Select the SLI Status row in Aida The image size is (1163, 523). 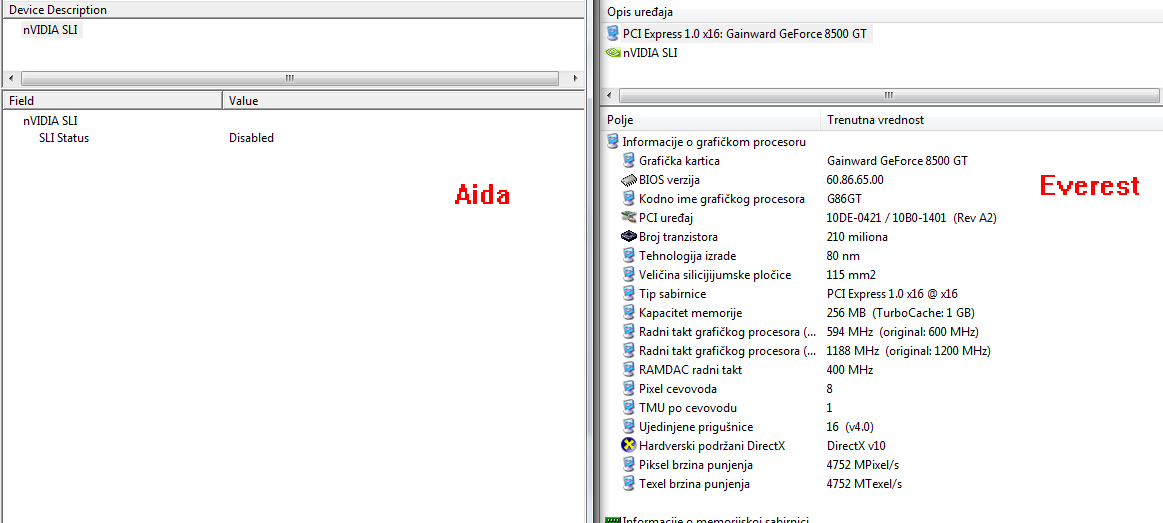pos(64,138)
